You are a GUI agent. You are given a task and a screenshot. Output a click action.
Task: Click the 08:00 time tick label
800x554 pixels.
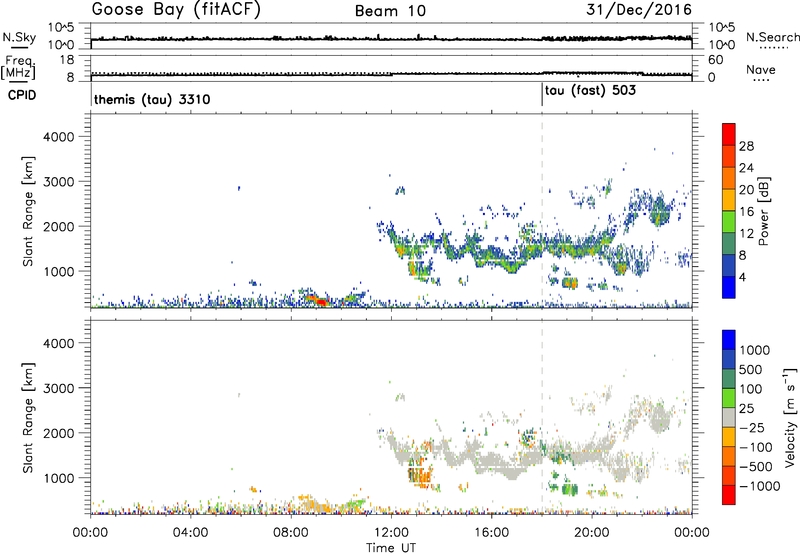[x=291, y=533]
